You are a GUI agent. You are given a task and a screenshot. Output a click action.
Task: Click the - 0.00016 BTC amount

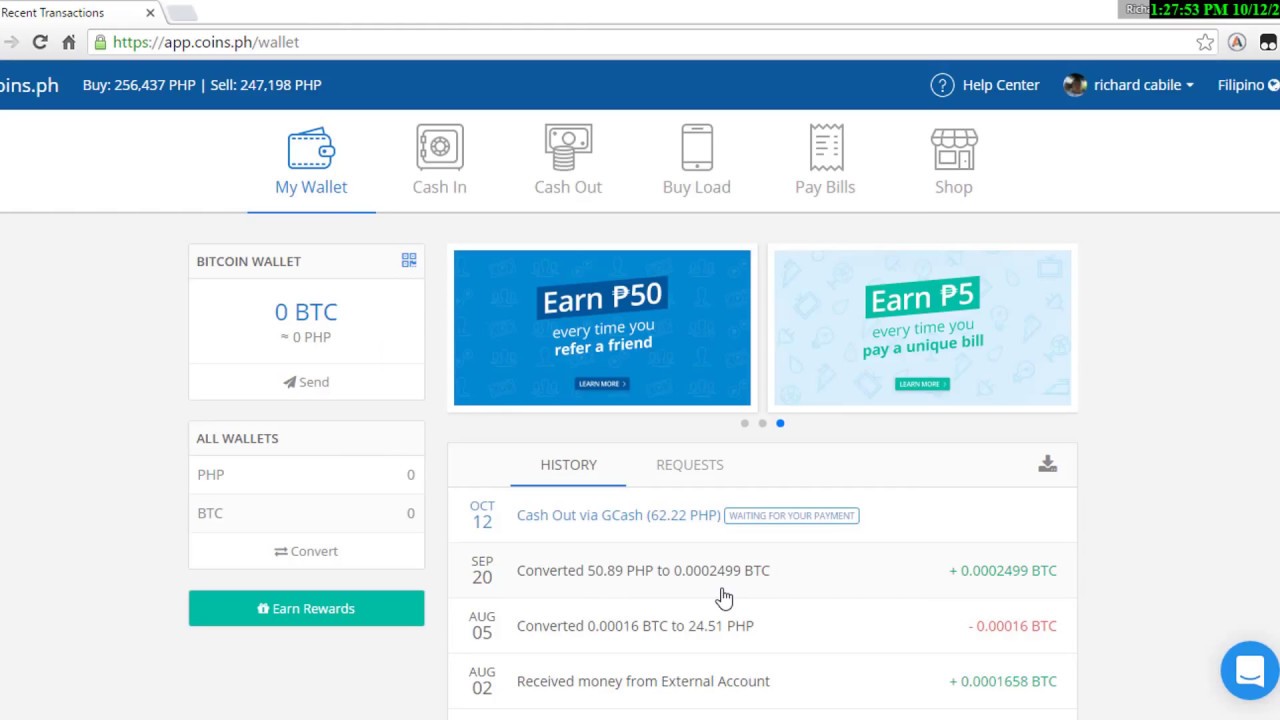[x=1012, y=626]
